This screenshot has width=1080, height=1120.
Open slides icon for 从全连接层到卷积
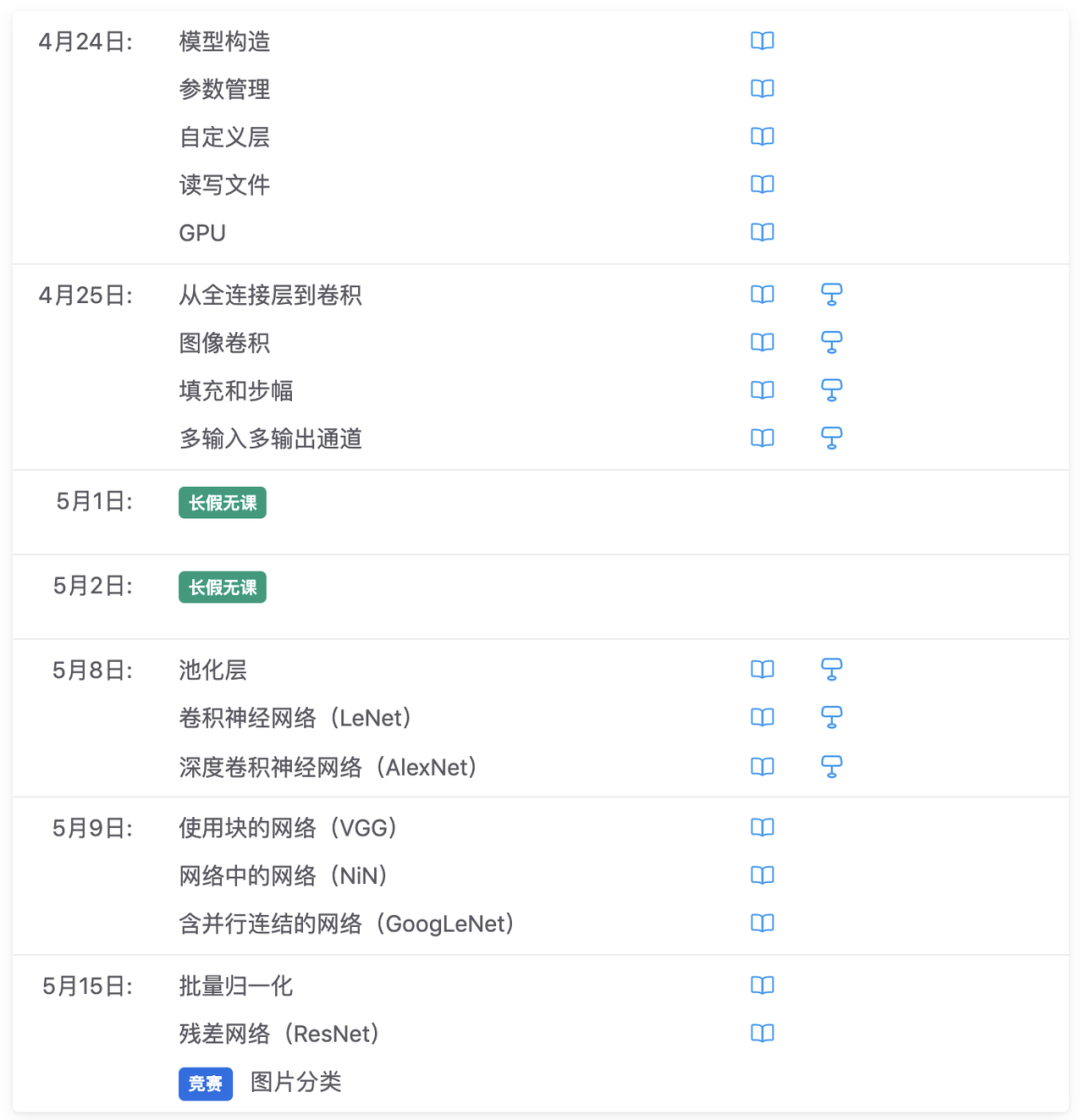[x=831, y=294]
